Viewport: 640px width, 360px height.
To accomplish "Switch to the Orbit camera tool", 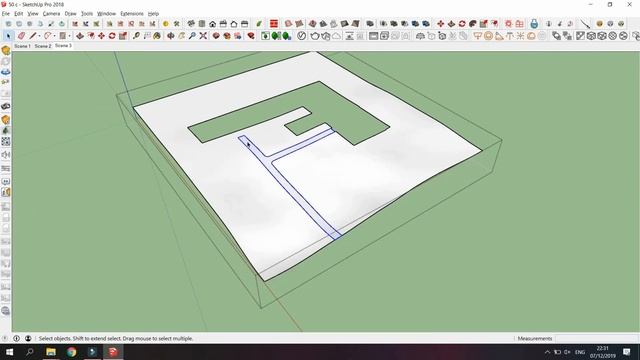I will (171, 36).
